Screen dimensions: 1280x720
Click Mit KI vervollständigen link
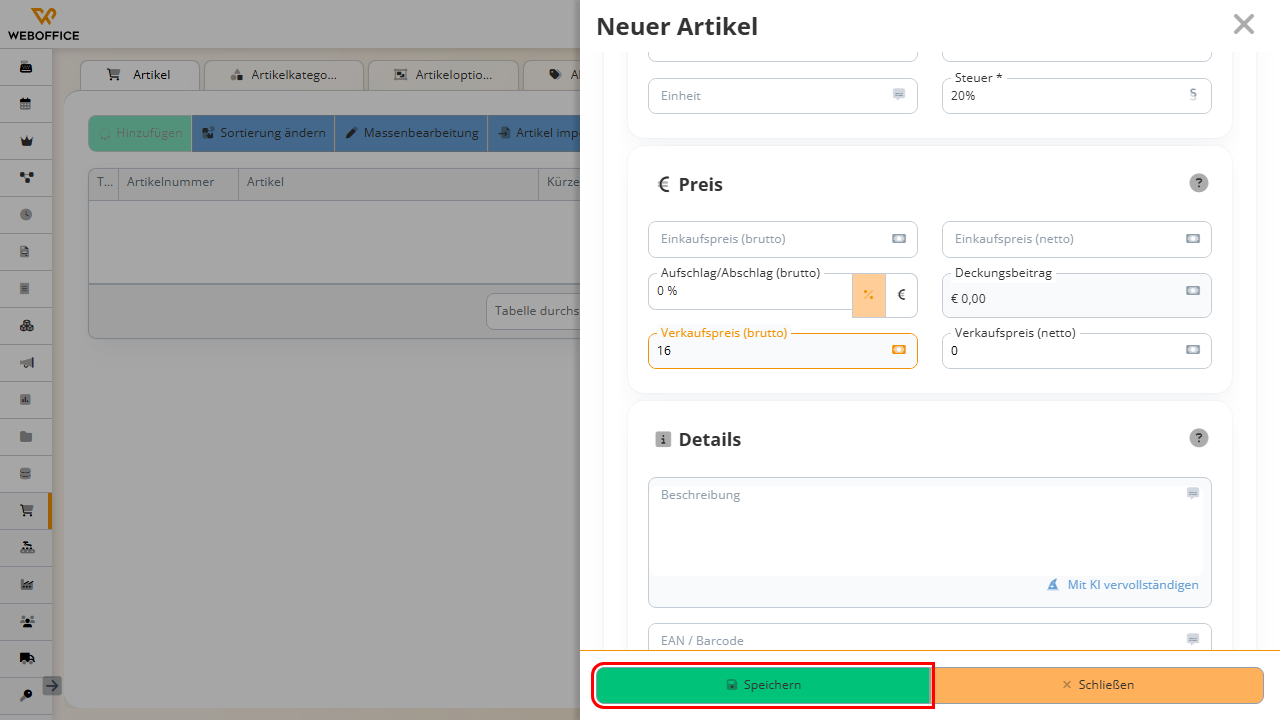1123,585
